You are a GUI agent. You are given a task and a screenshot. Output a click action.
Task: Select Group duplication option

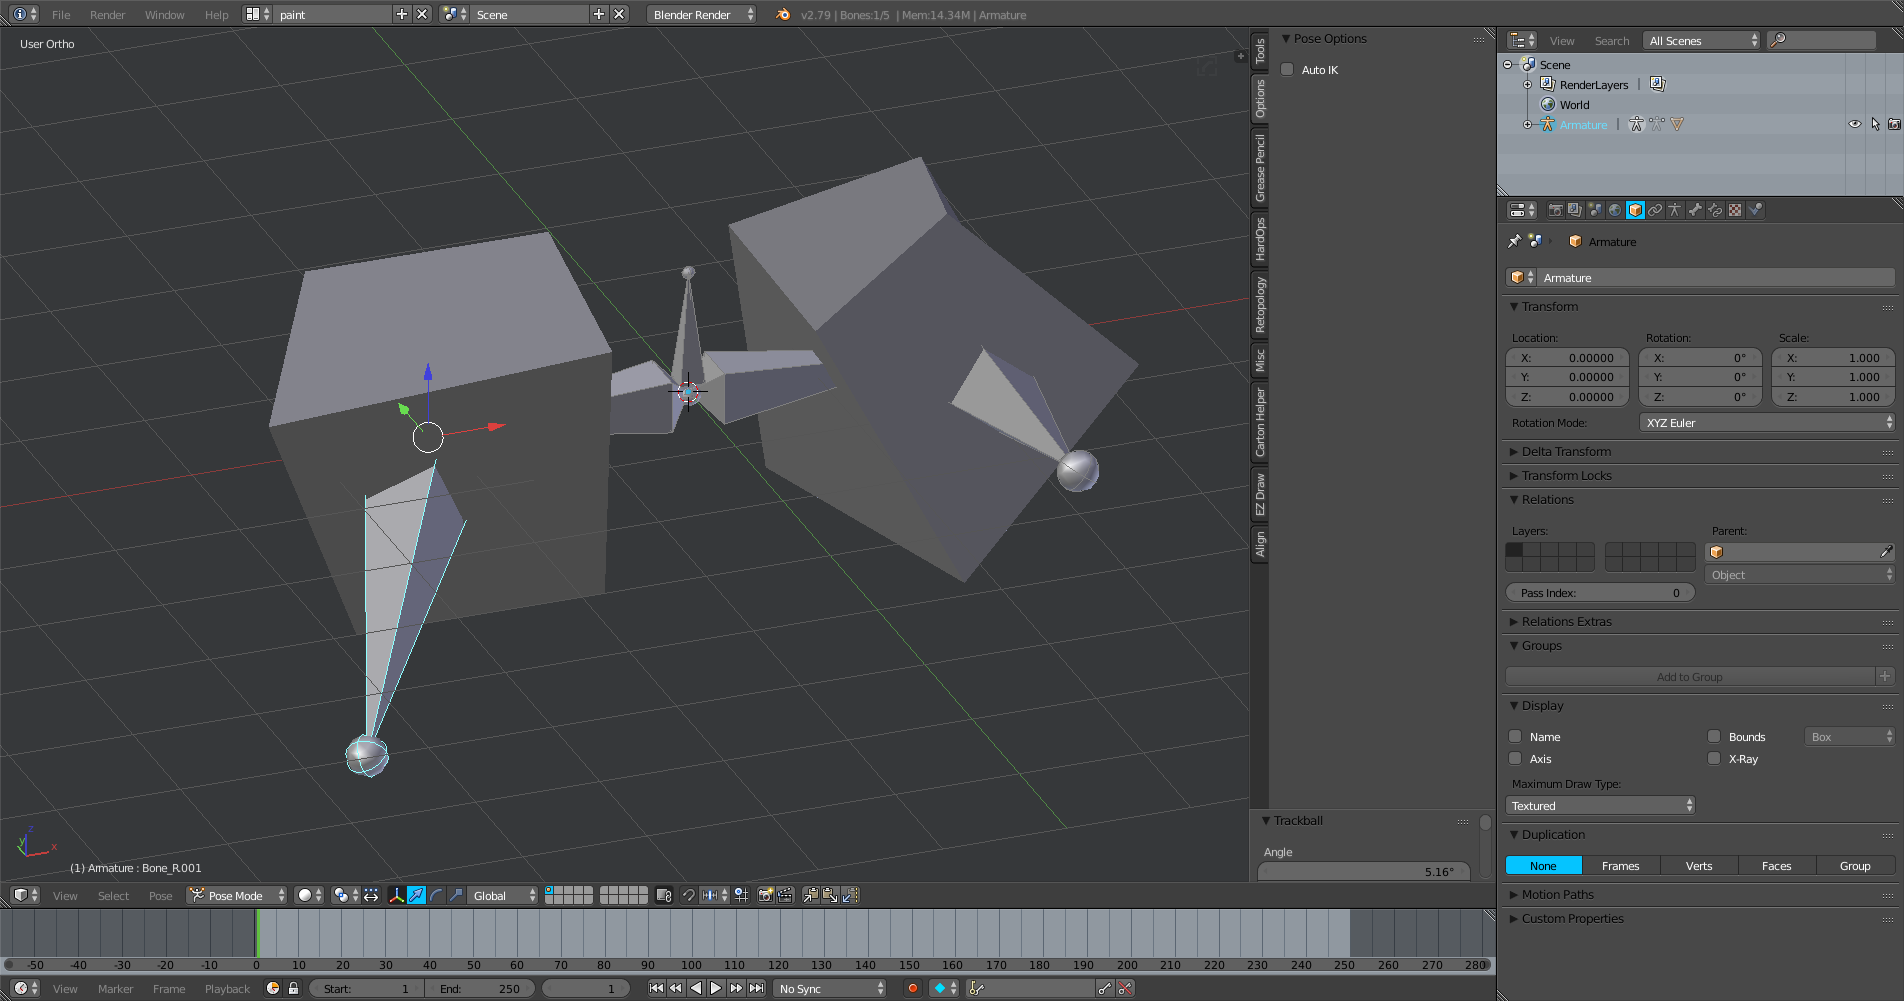click(x=1855, y=866)
